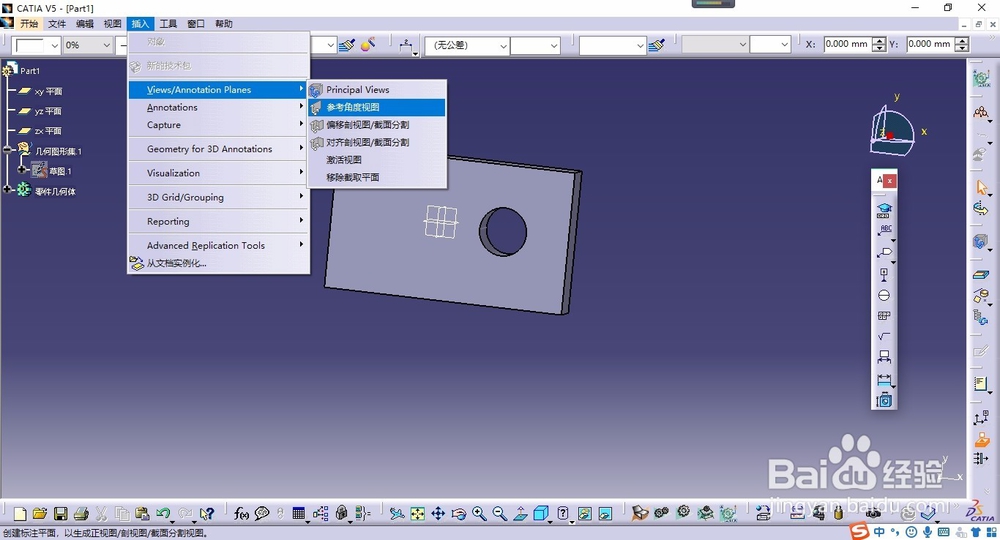Open the 工具 menu
The image size is (1000, 540).
(x=168, y=24)
